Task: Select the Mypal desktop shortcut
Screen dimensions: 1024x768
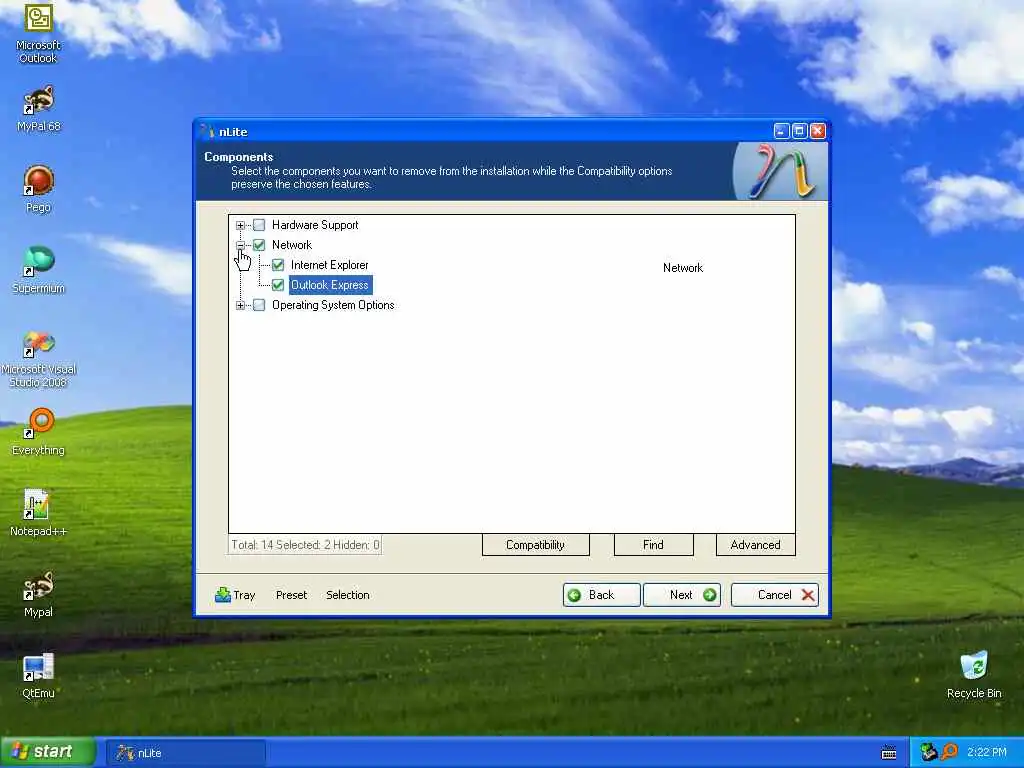Action: point(38,594)
